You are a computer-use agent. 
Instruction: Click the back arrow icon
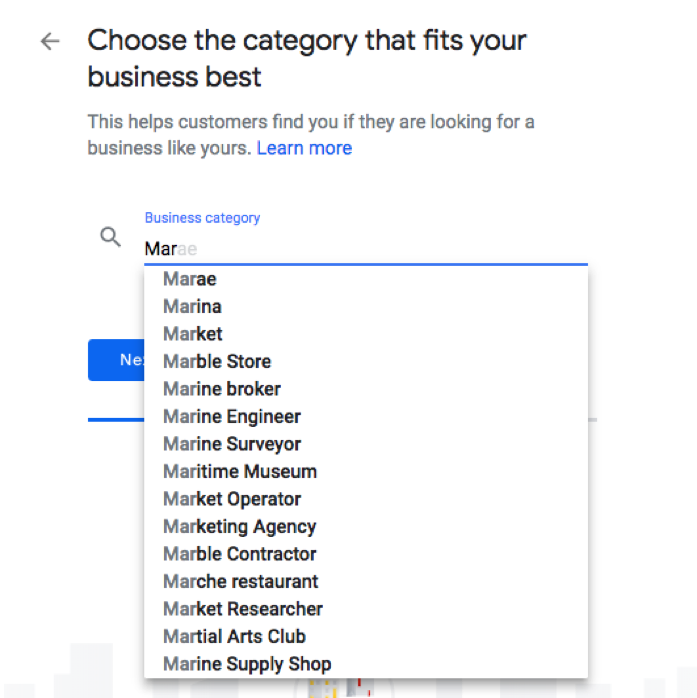pyautogui.click(x=50, y=41)
